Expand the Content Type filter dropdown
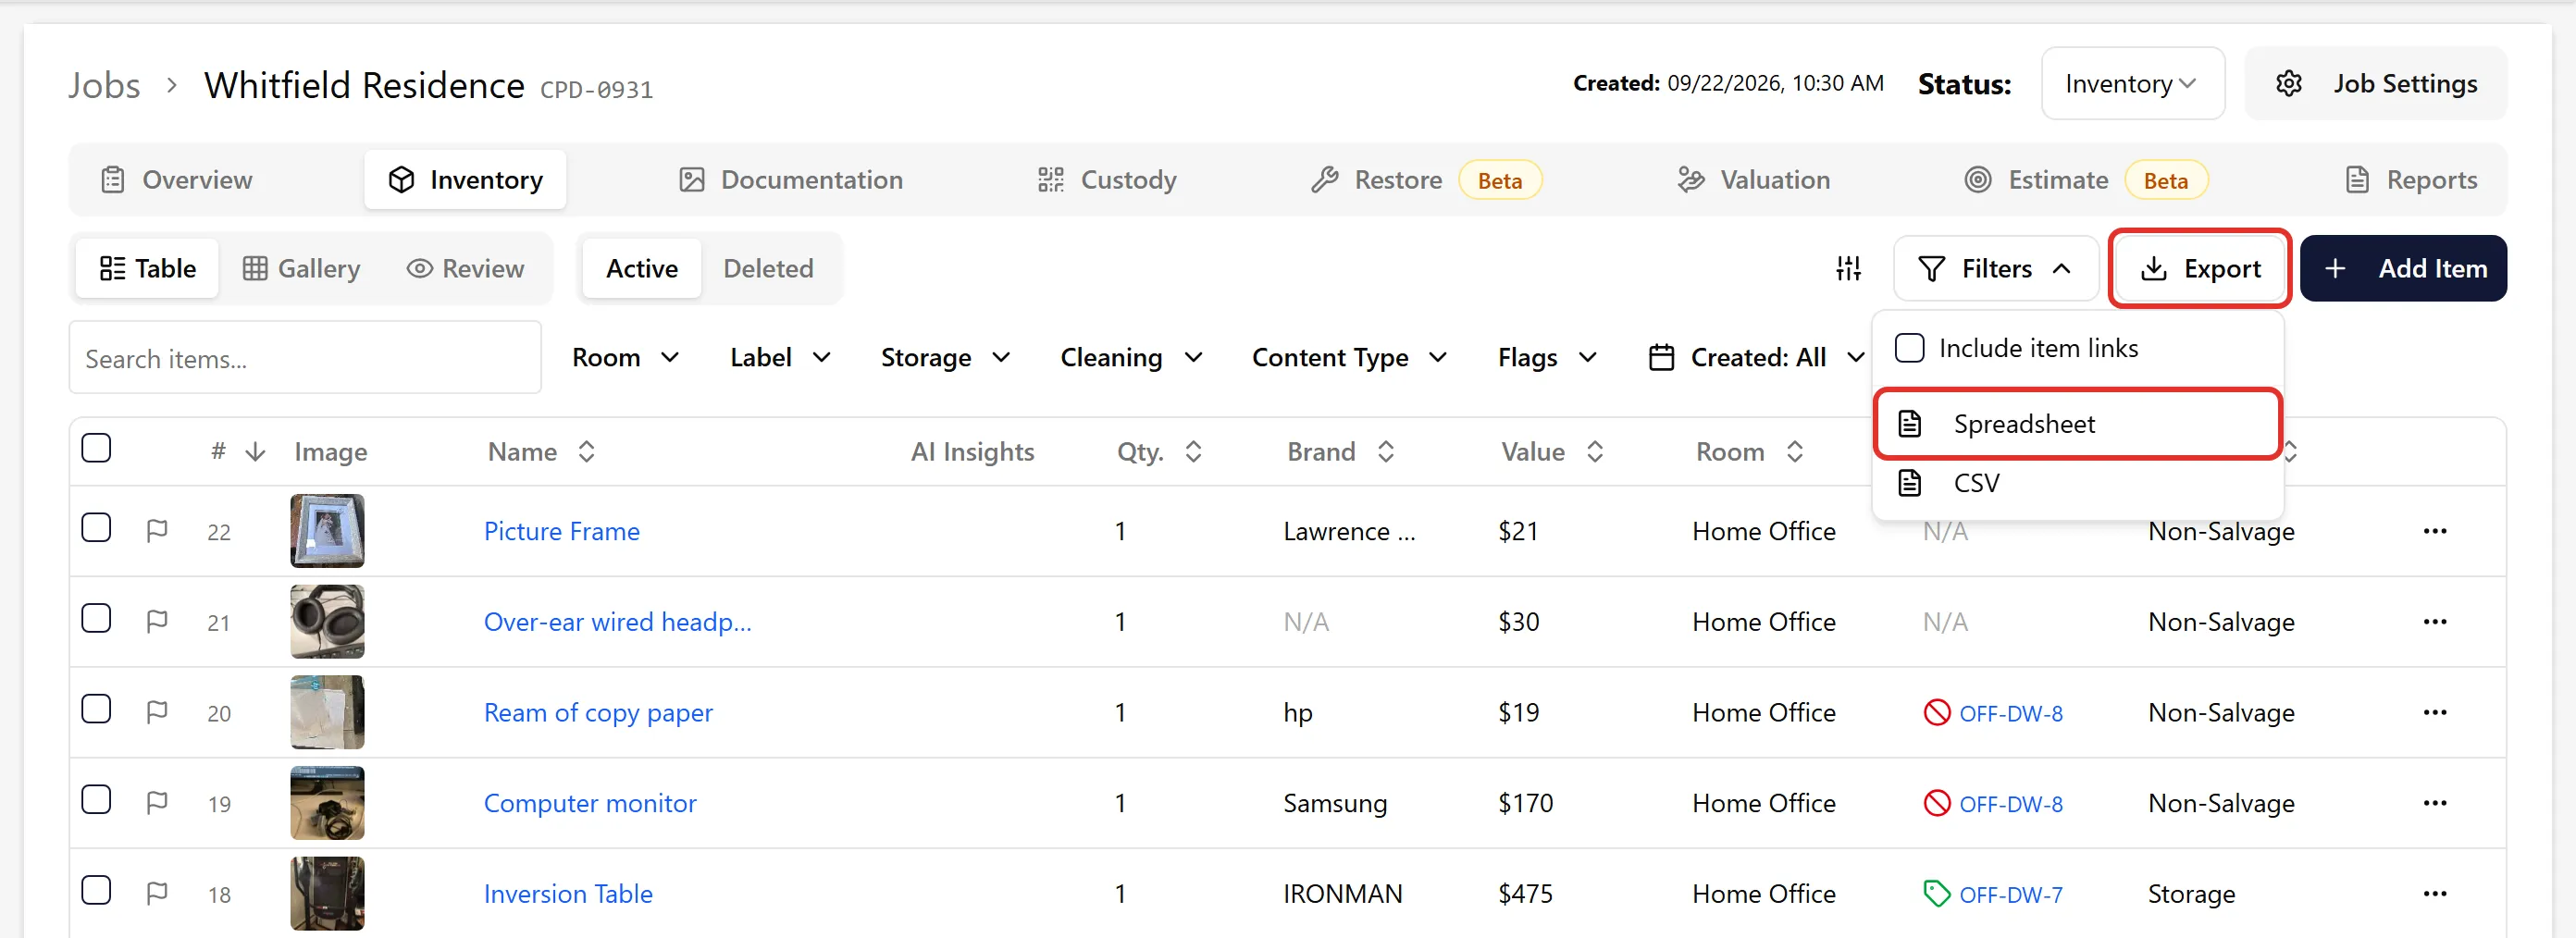Screen dimensions: 2576x938 coord(1349,357)
